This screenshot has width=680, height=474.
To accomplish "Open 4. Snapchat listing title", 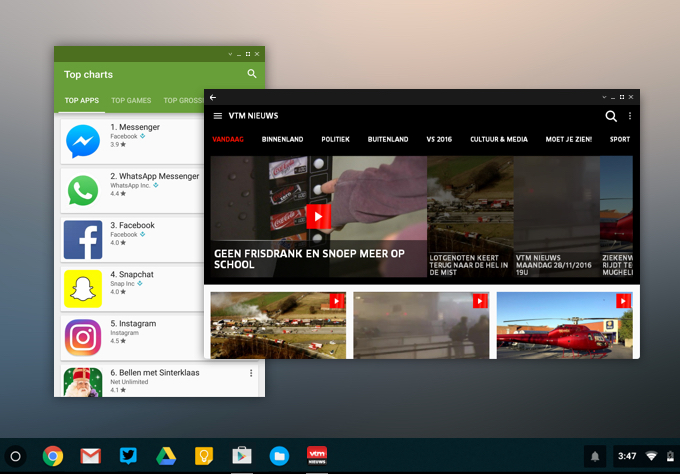I will (x=132, y=274).
